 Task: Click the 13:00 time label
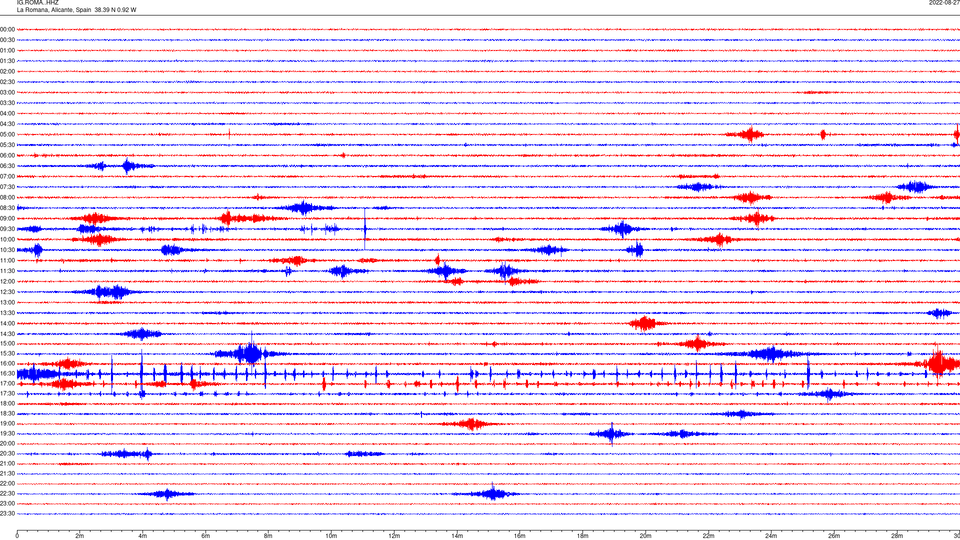(x=7, y=302)
